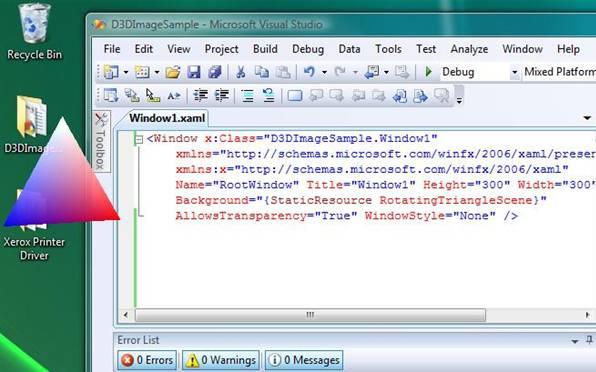This screenshot has width=596, height=372.
Task: Open the active files dropdown arrow
Action: 587,118
